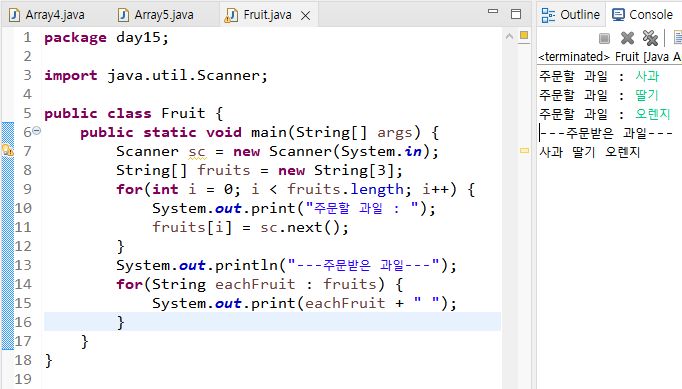
Task: Click the Fruit.java file icon
Action: pos(231,16)
